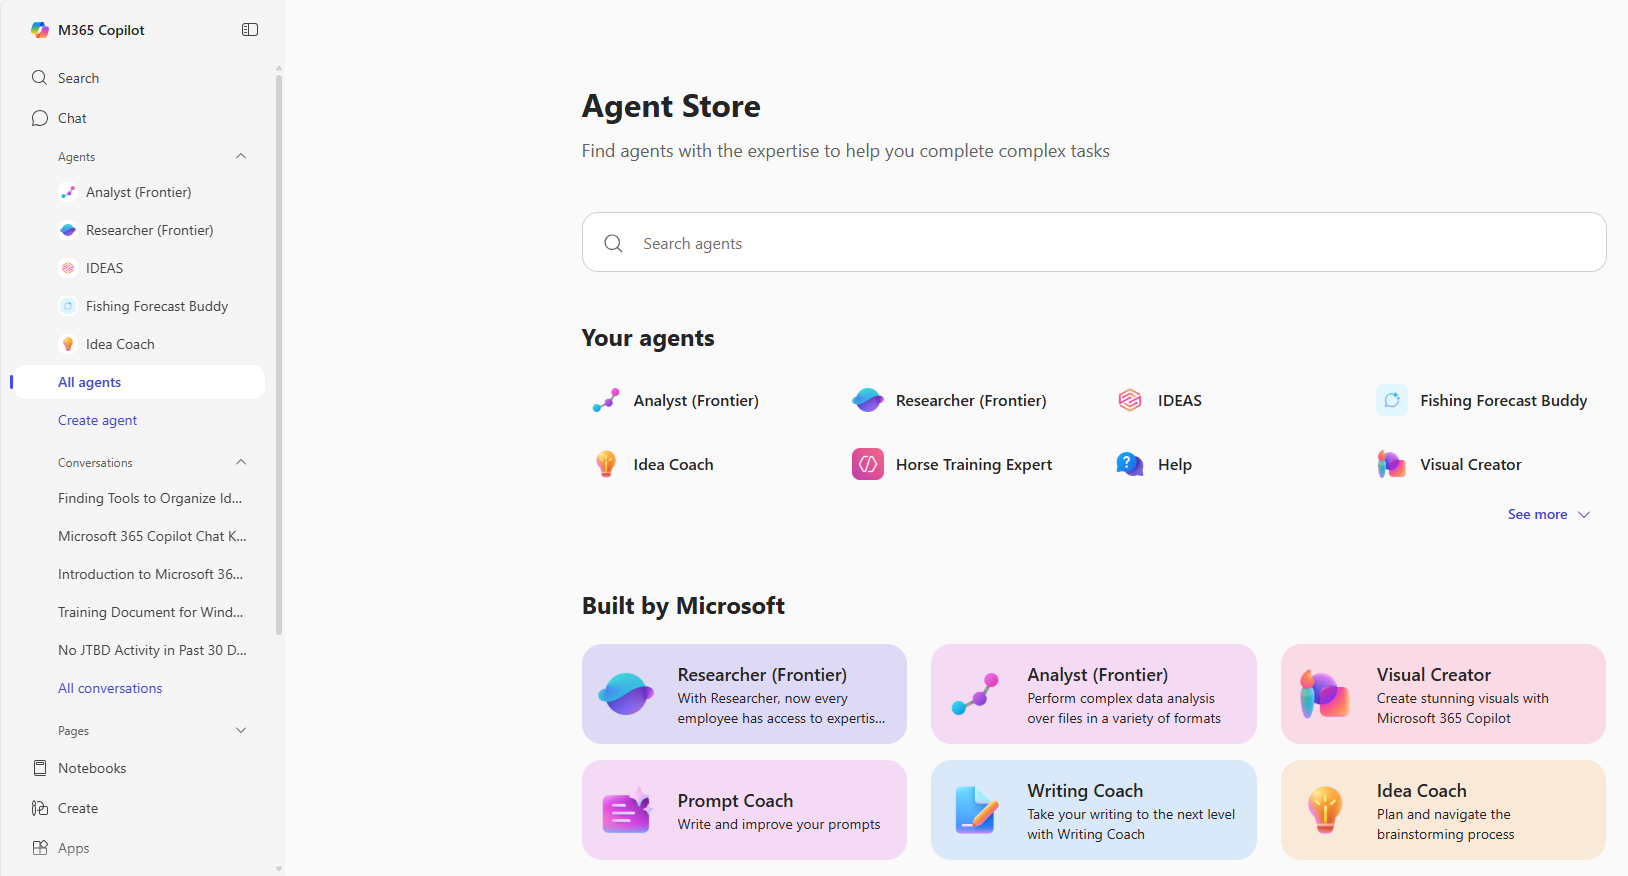Select the IDEAS agent in the sidebar
Image resolution: width=1628 pixels, height=876 pixels.
tap(103, 267)
